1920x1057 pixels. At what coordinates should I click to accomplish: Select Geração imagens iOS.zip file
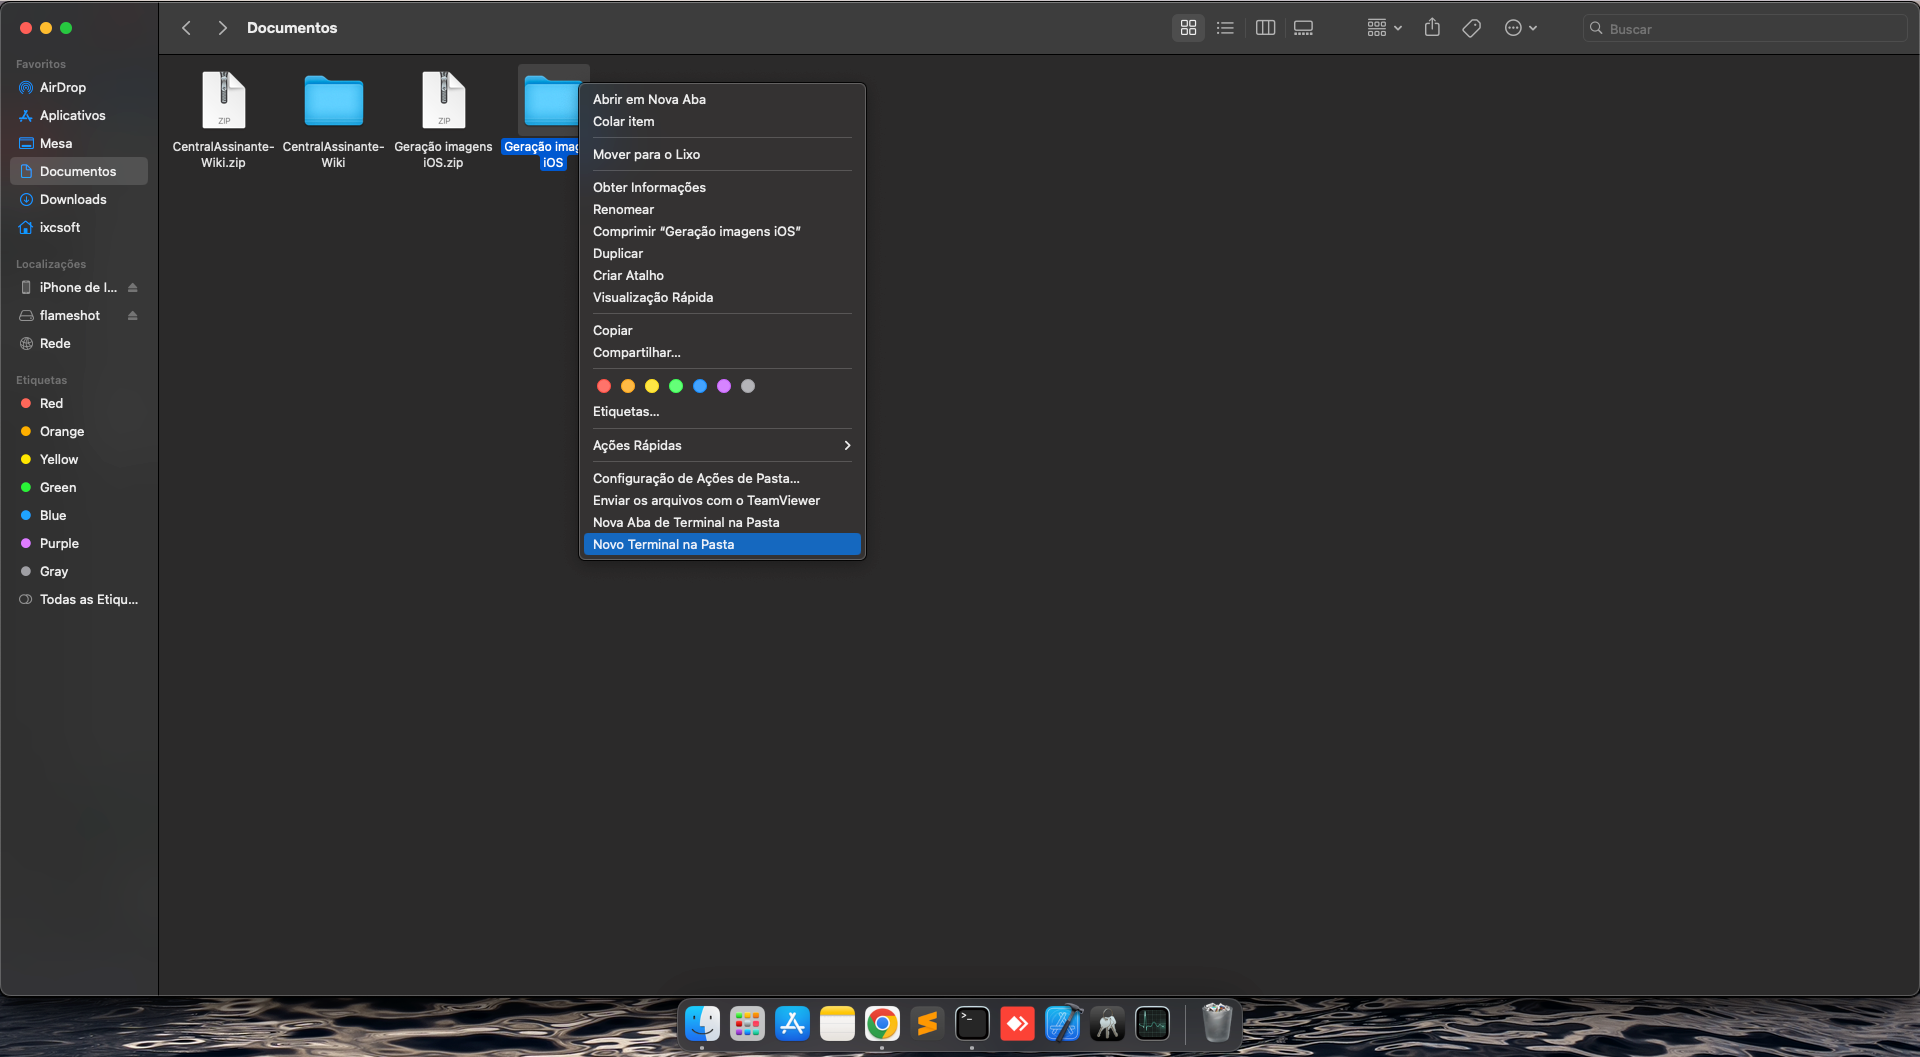(443, 118)
